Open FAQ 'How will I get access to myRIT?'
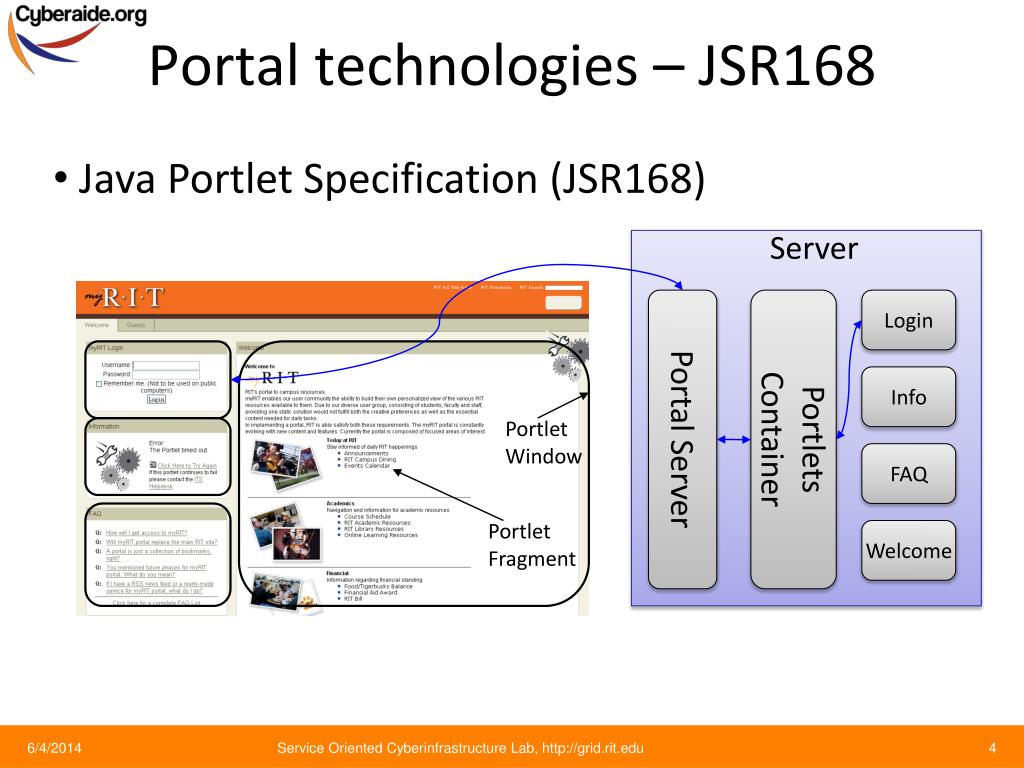 point(146,533)
